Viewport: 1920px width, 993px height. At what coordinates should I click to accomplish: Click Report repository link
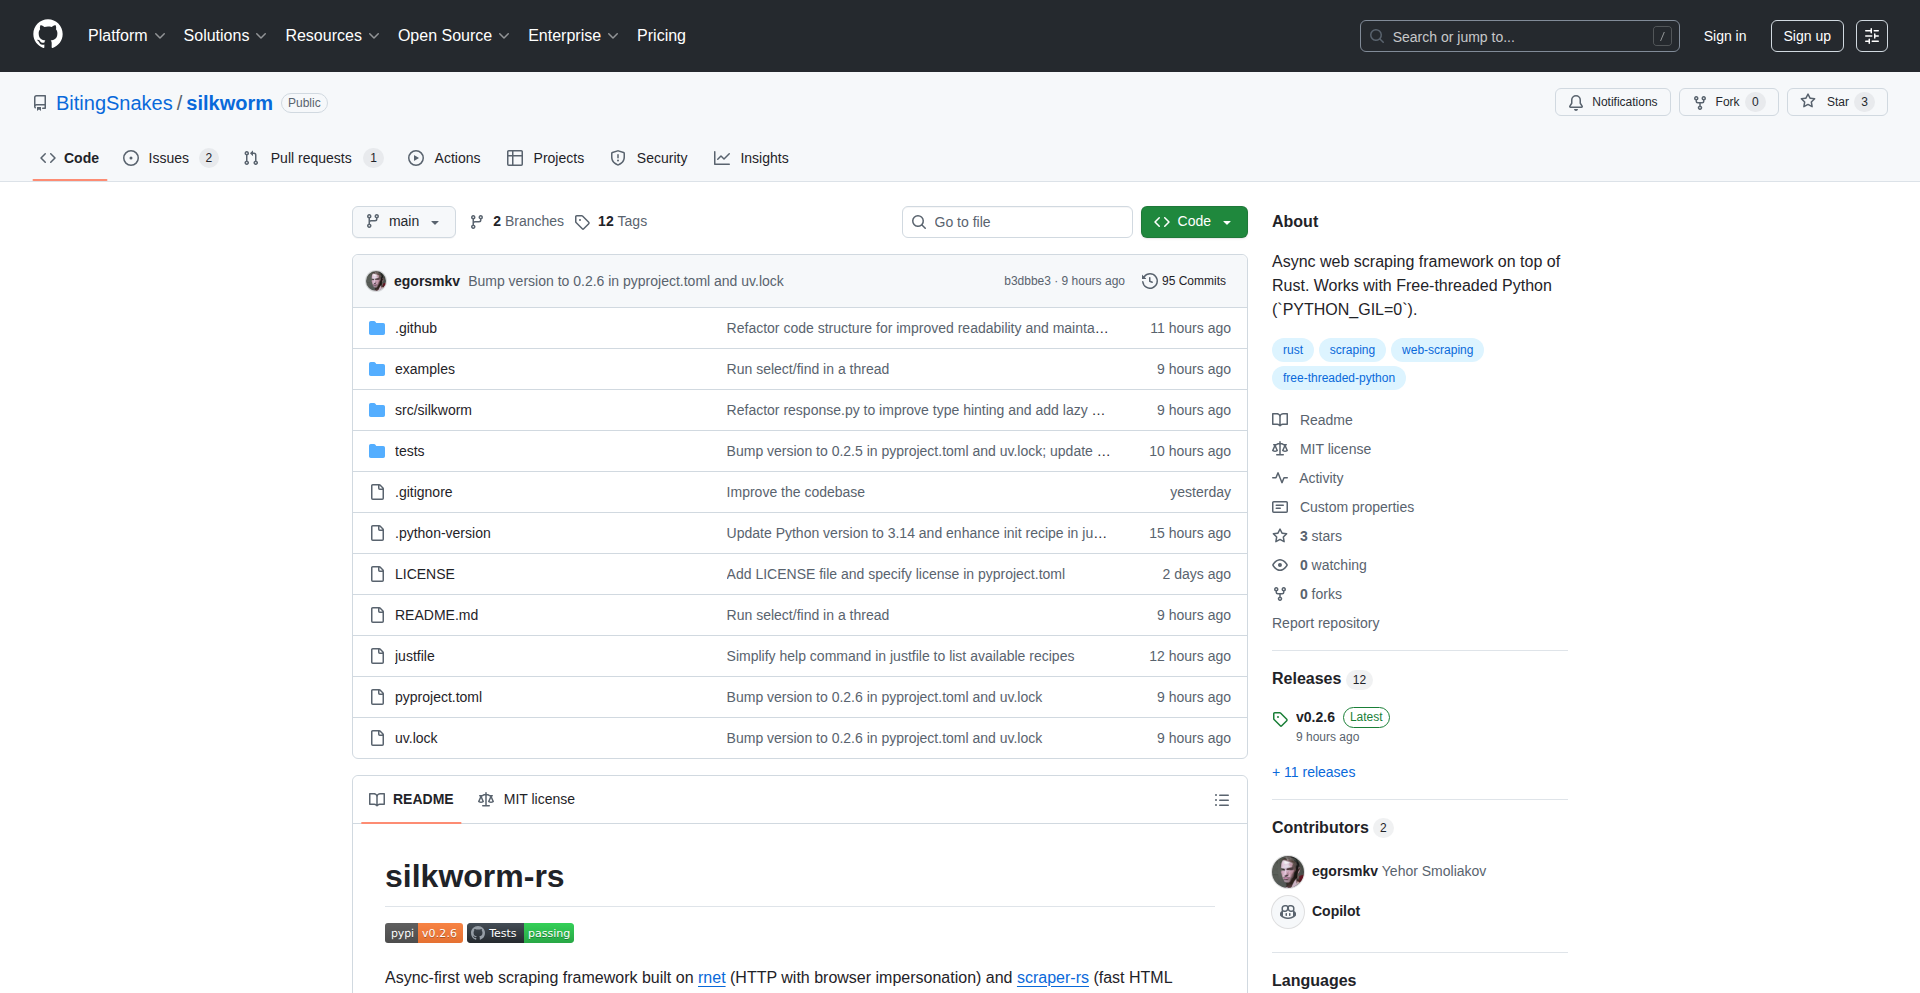pos(1325,623)
